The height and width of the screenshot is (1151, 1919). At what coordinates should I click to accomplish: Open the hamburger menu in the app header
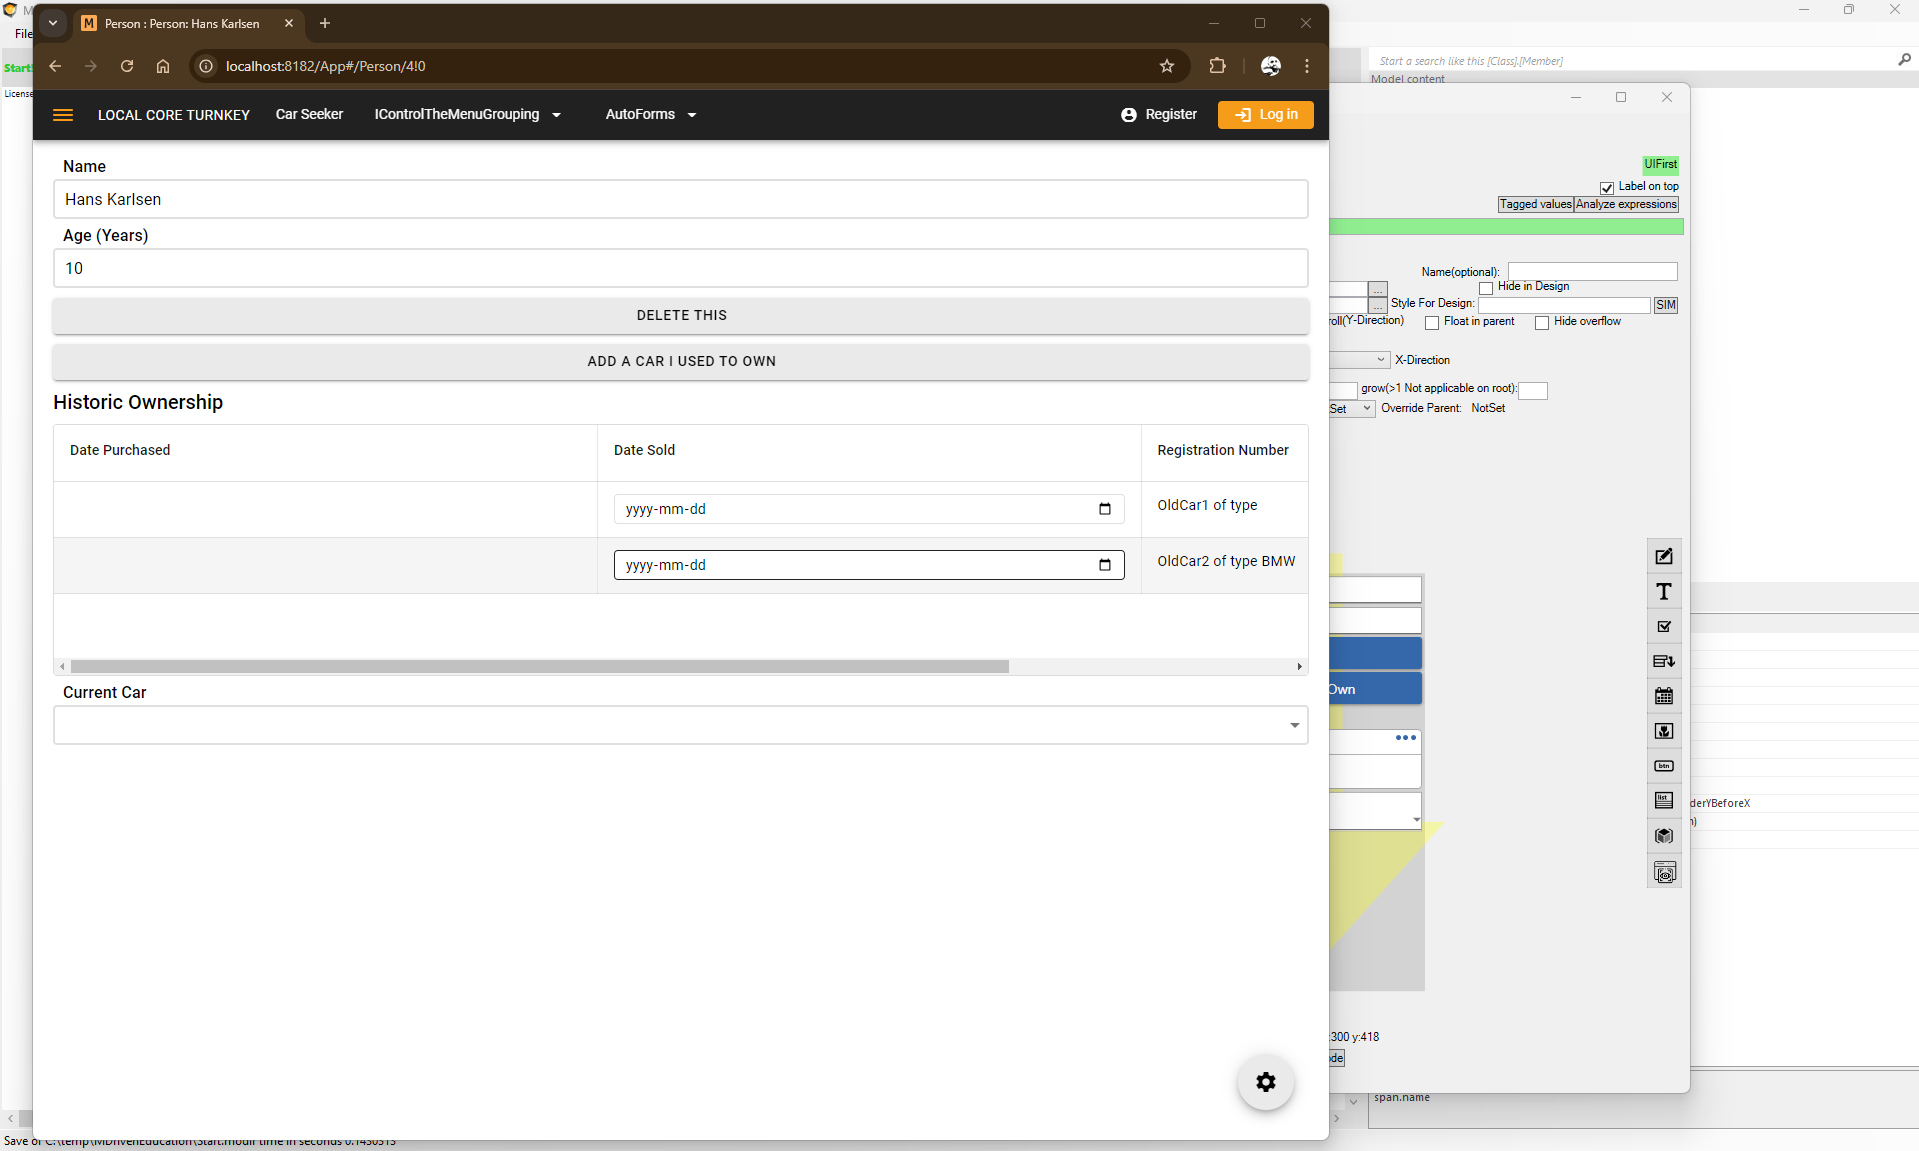(63, 115)
